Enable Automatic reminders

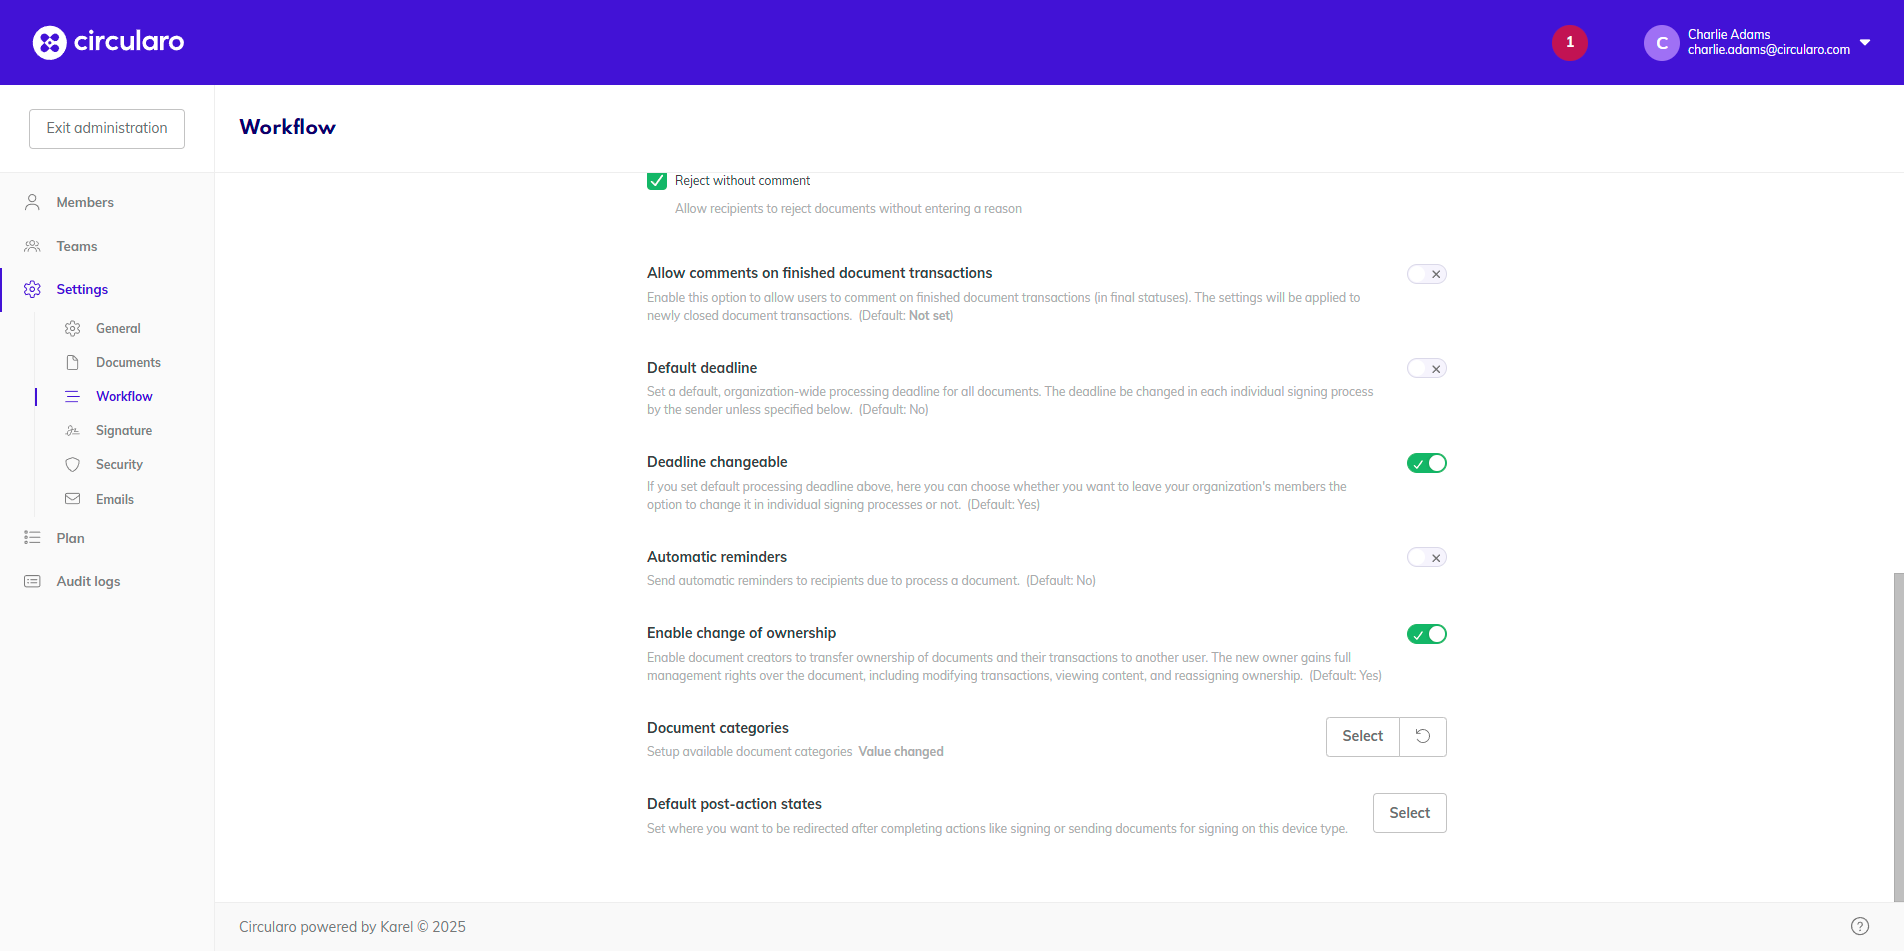[x=1426, y=557]
